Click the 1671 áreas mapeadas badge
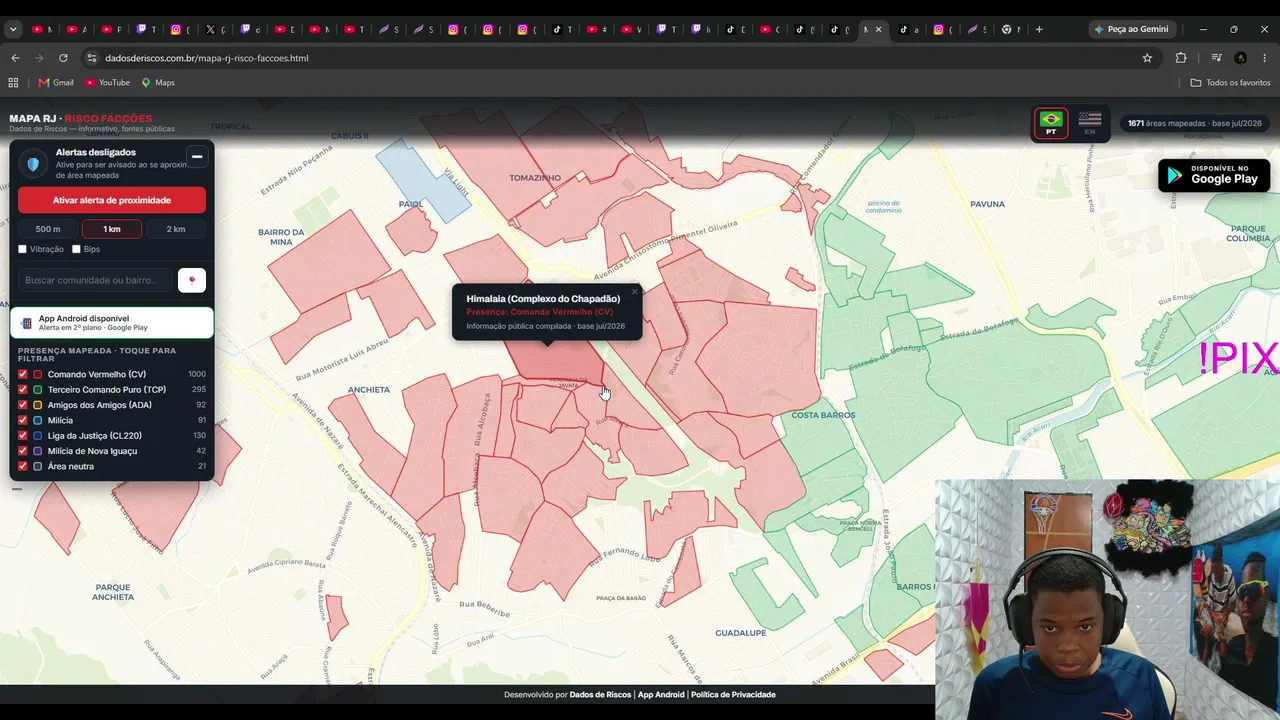The width and height of the screenshot is (1280, 720). pyautogui.click(x=1195, y=123)
